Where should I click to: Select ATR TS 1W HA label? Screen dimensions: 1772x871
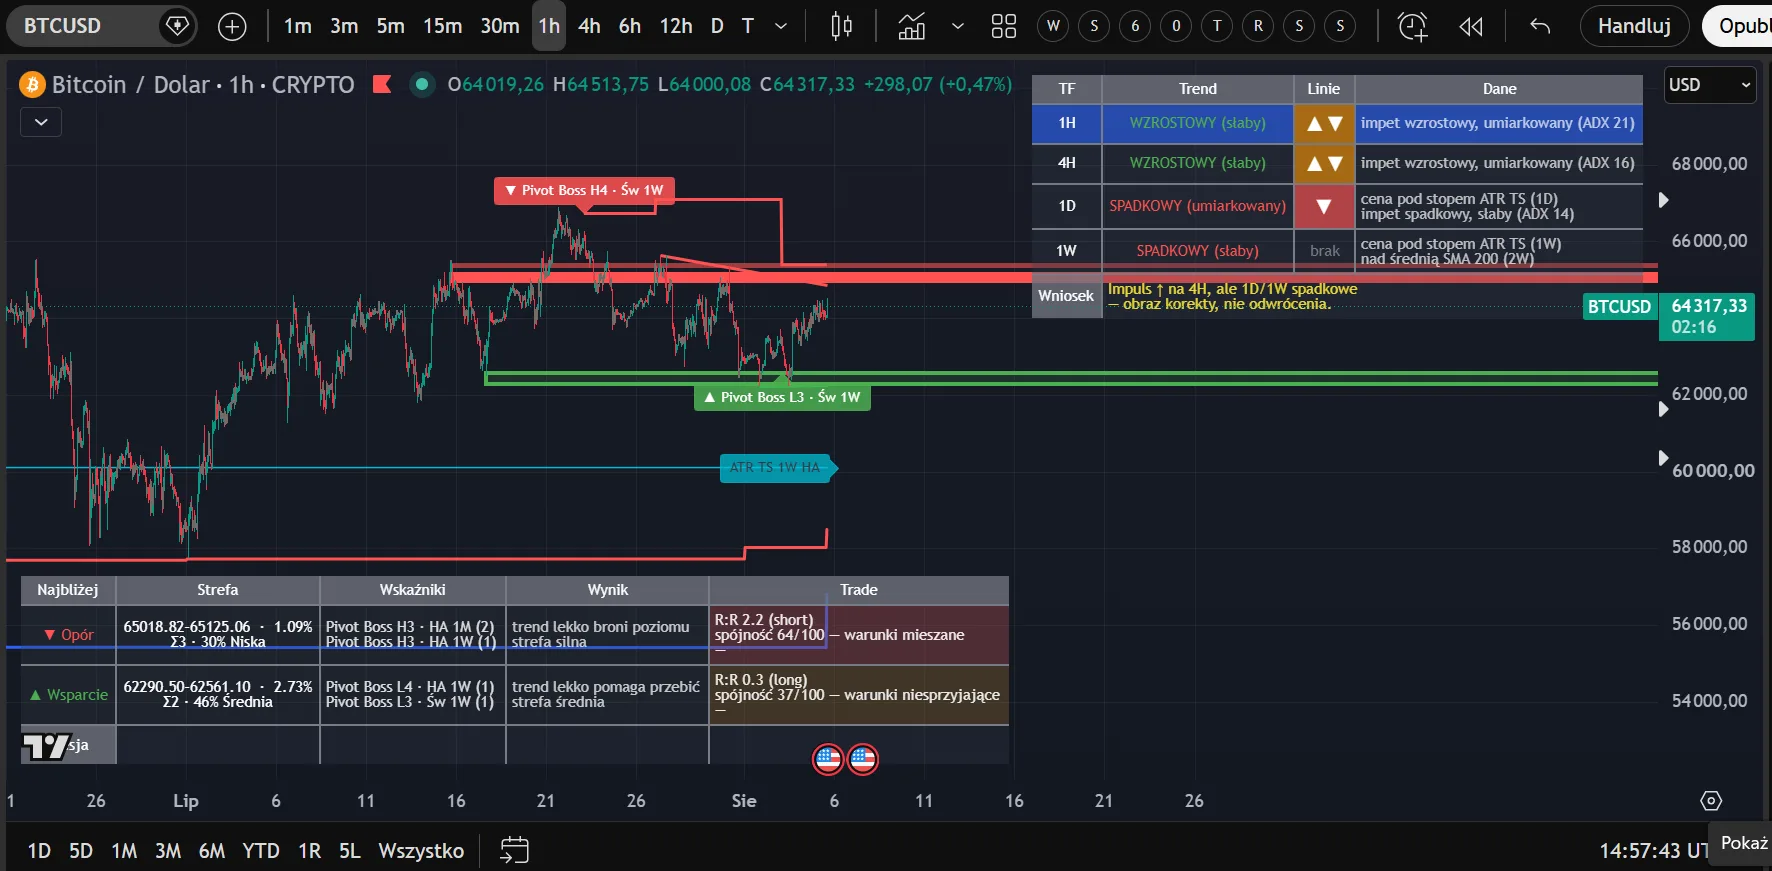[776, 467]
